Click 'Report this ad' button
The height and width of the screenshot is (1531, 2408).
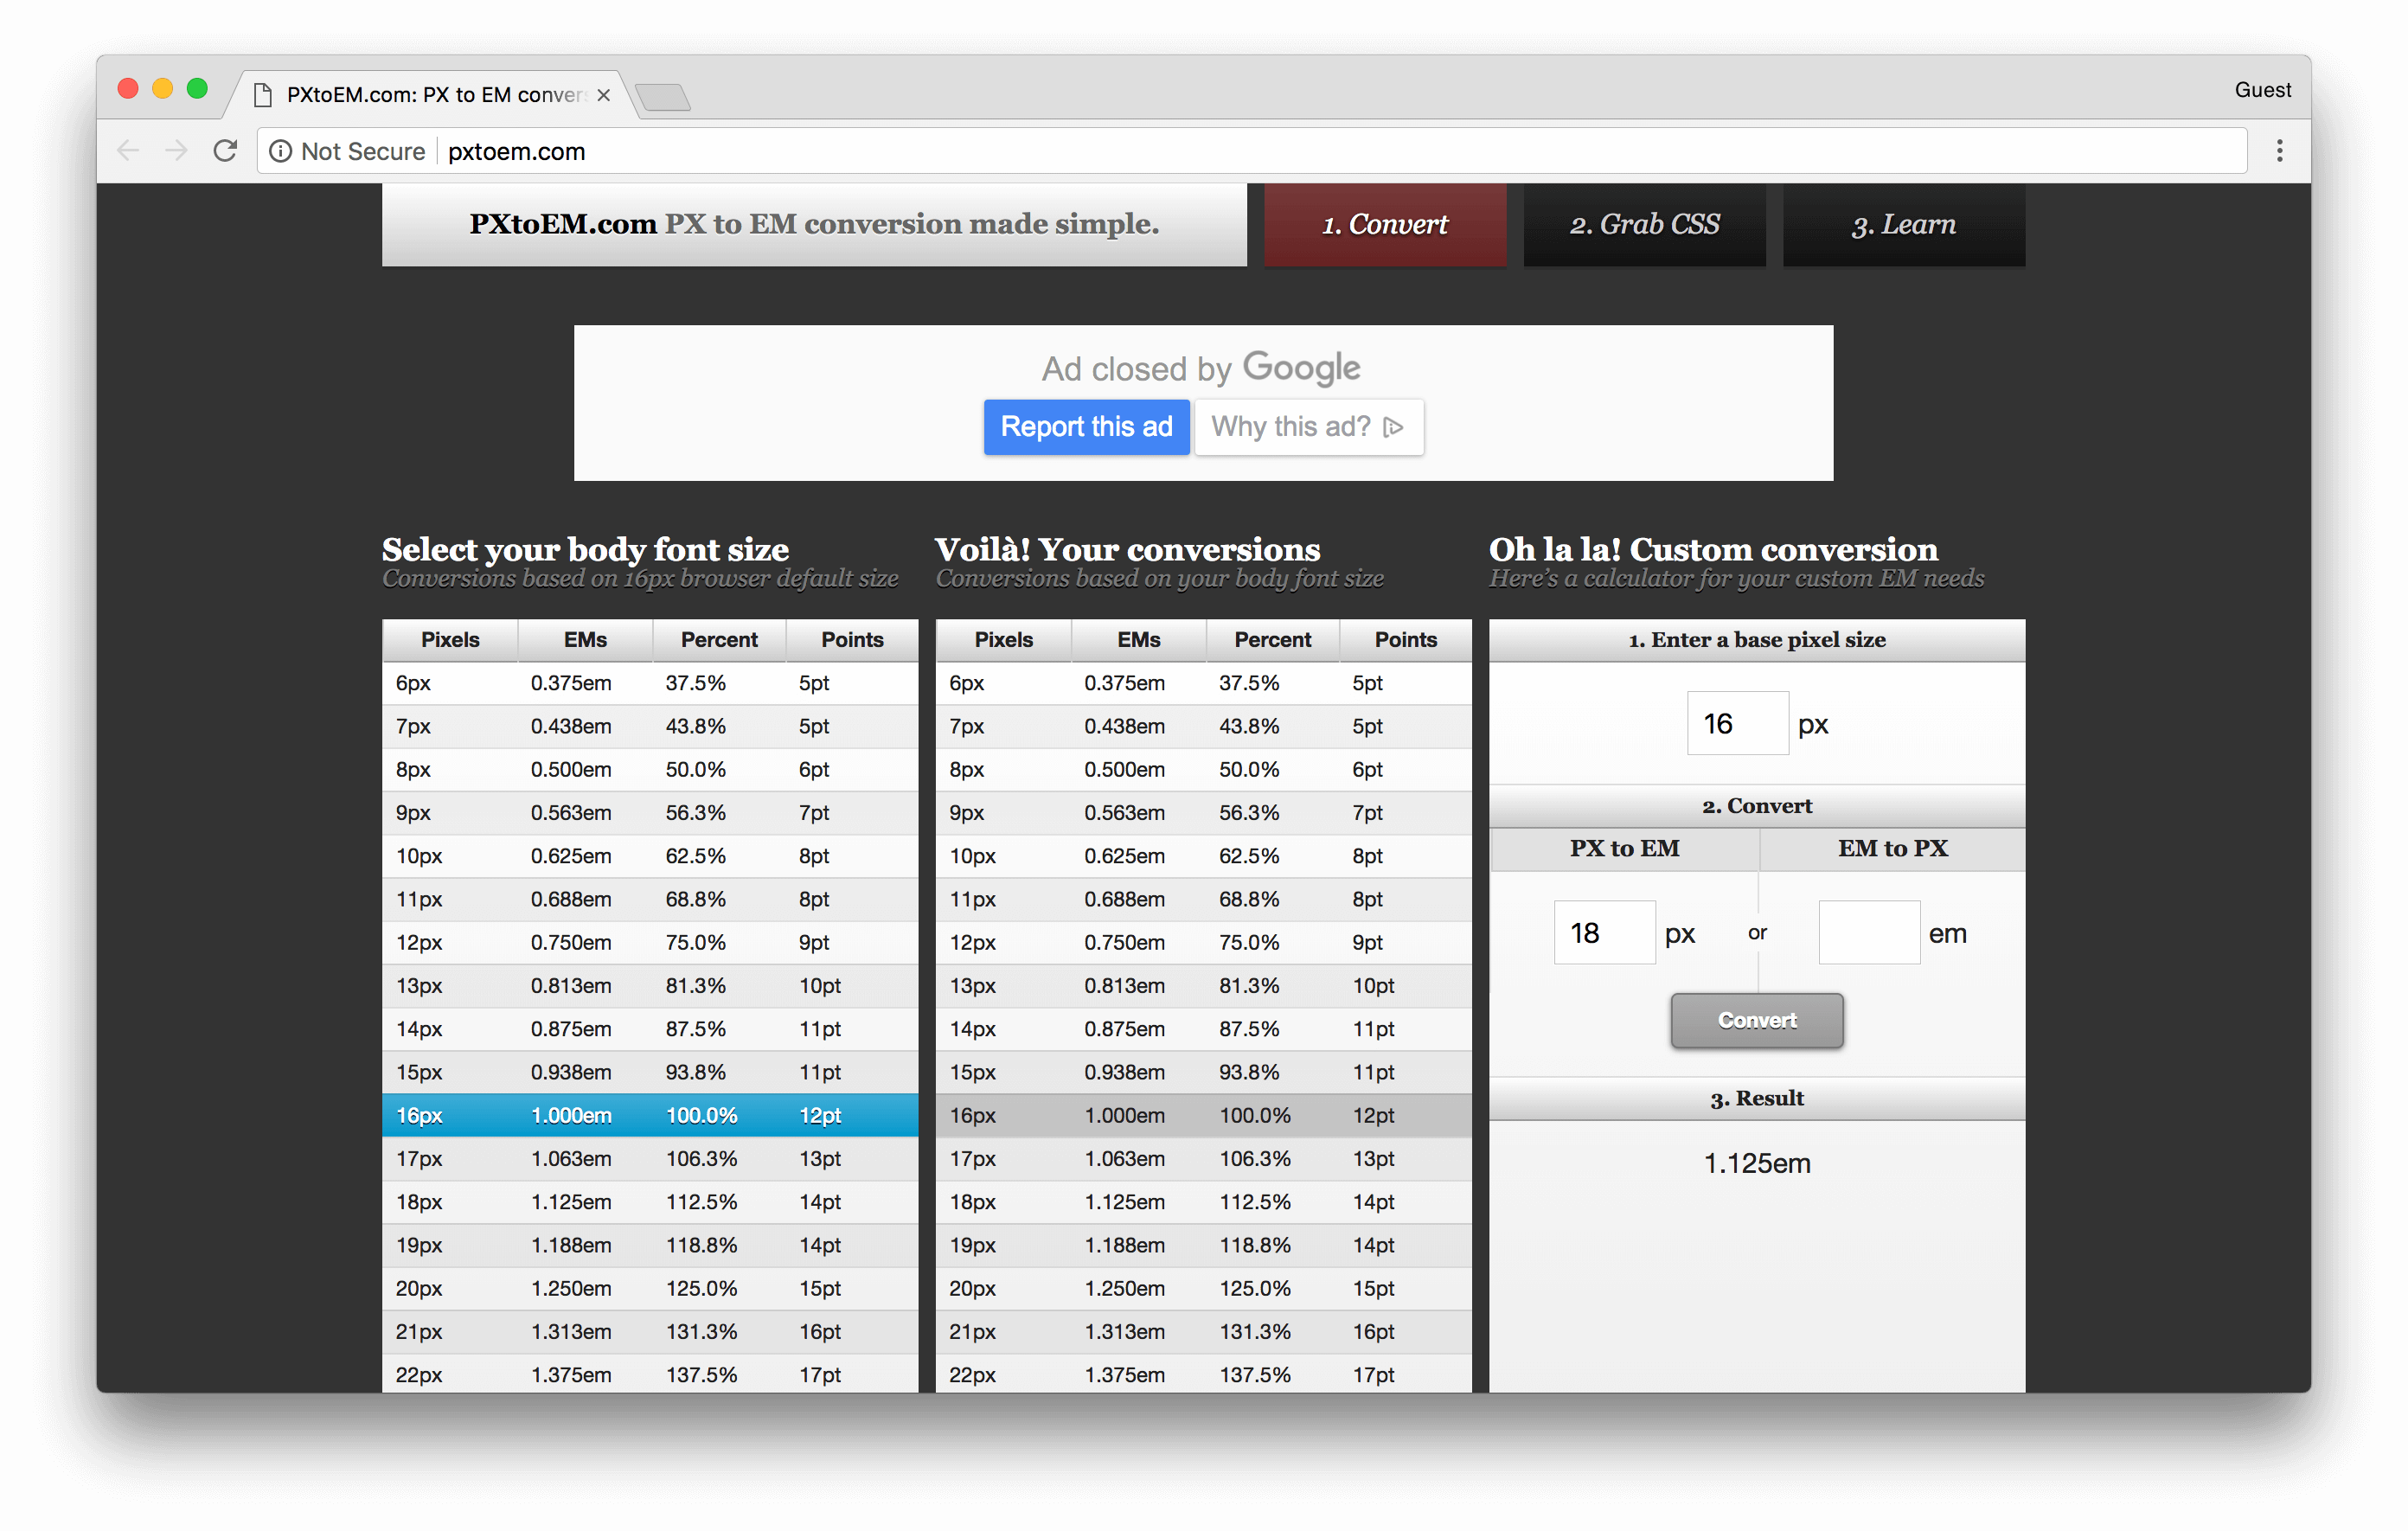(1086, 426)
